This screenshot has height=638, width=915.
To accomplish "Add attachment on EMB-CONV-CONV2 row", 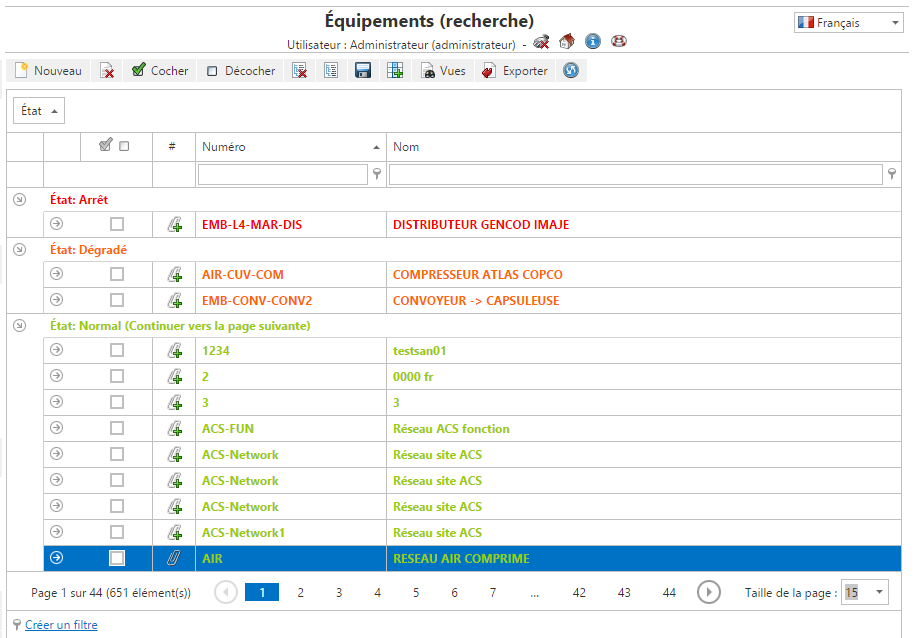I will [x=174, y=301].
